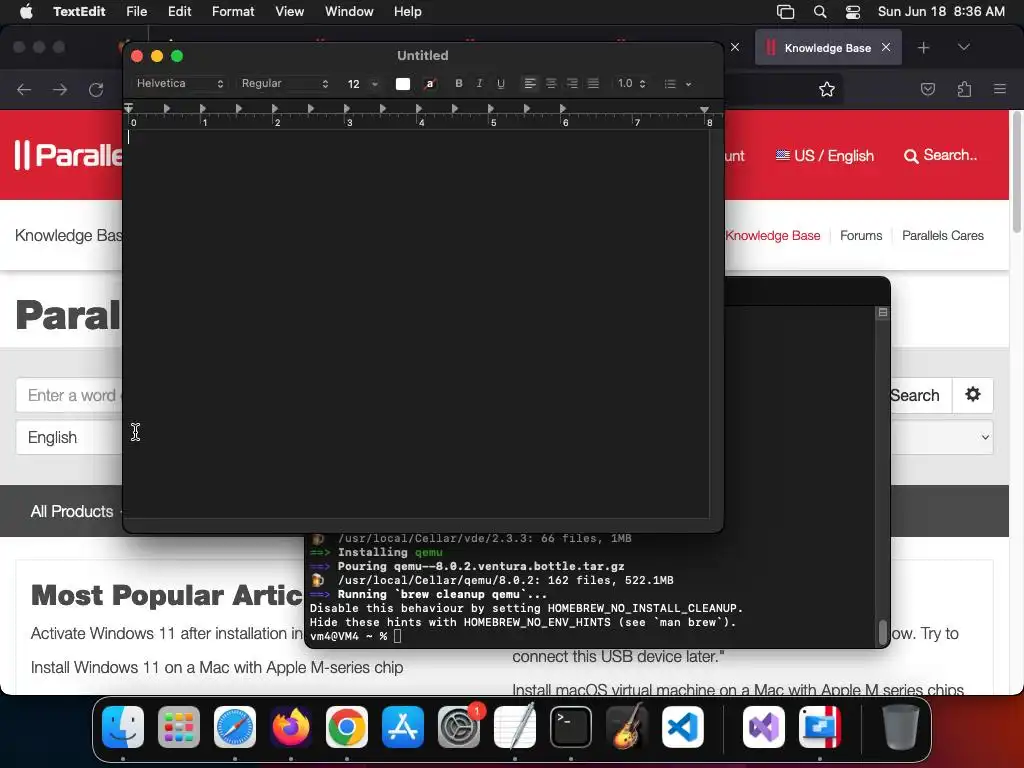The image size is (1024, 768).
Task: Open the search settings gear
Action: pyautogui.click(x=973, y=394)
